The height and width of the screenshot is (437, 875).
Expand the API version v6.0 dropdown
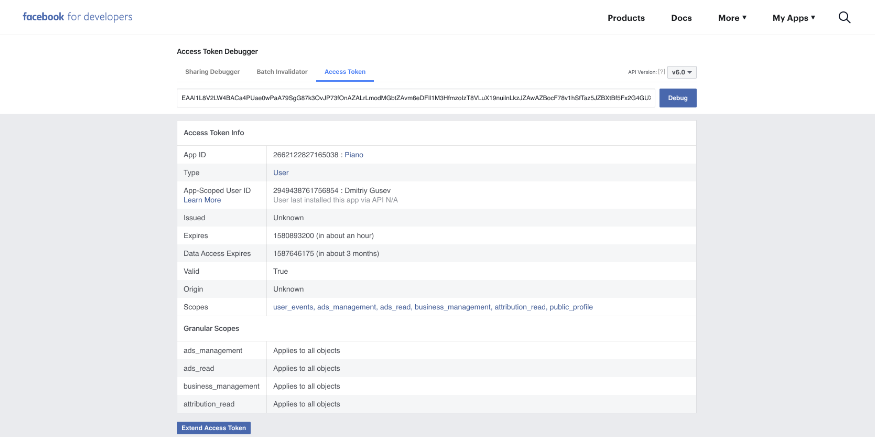tap(682, 72)
